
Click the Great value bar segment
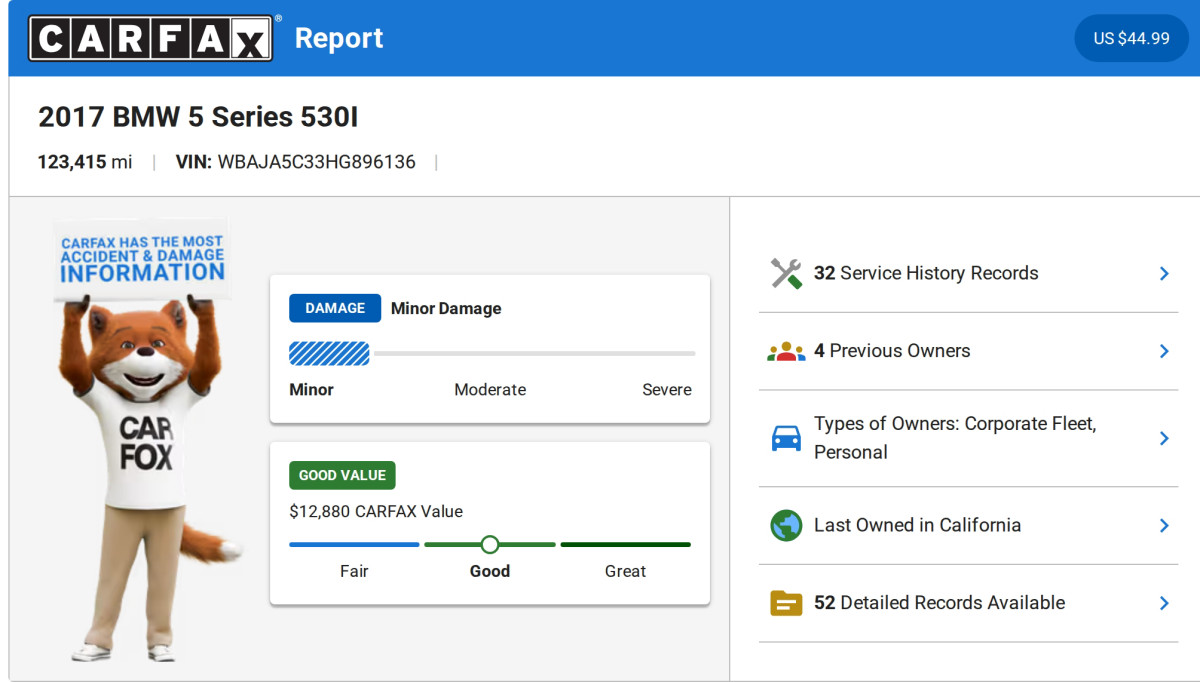point(626,545)
